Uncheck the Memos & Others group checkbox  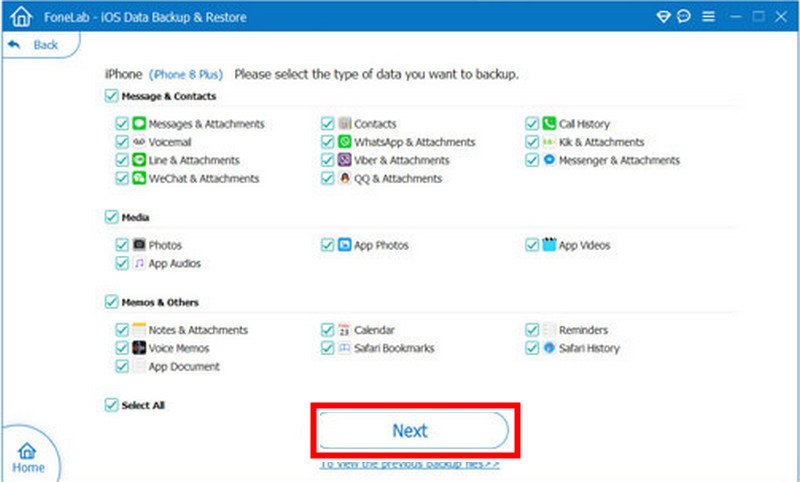coord(111,302)
